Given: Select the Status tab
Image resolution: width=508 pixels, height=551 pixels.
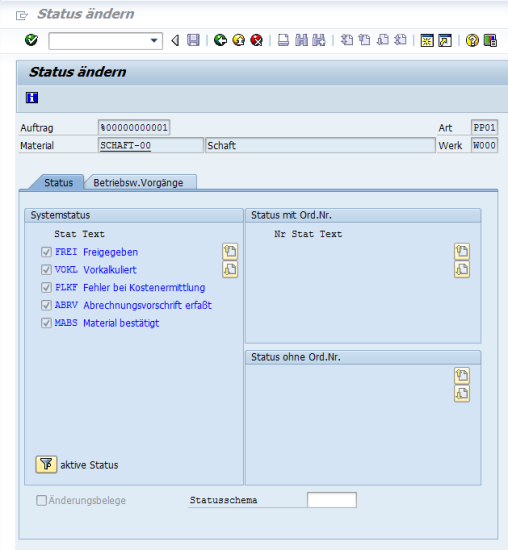Looking at the screenshot, I should point(58,182).
